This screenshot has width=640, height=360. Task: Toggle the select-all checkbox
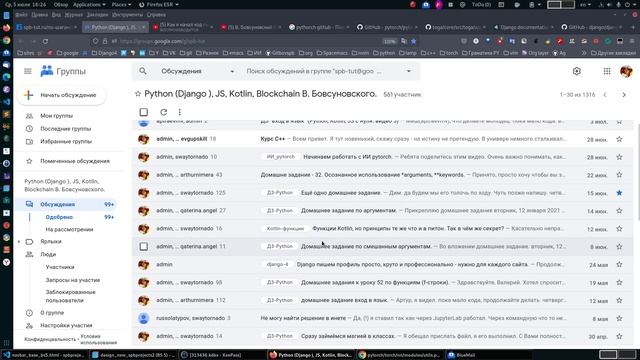click(144, 112)
